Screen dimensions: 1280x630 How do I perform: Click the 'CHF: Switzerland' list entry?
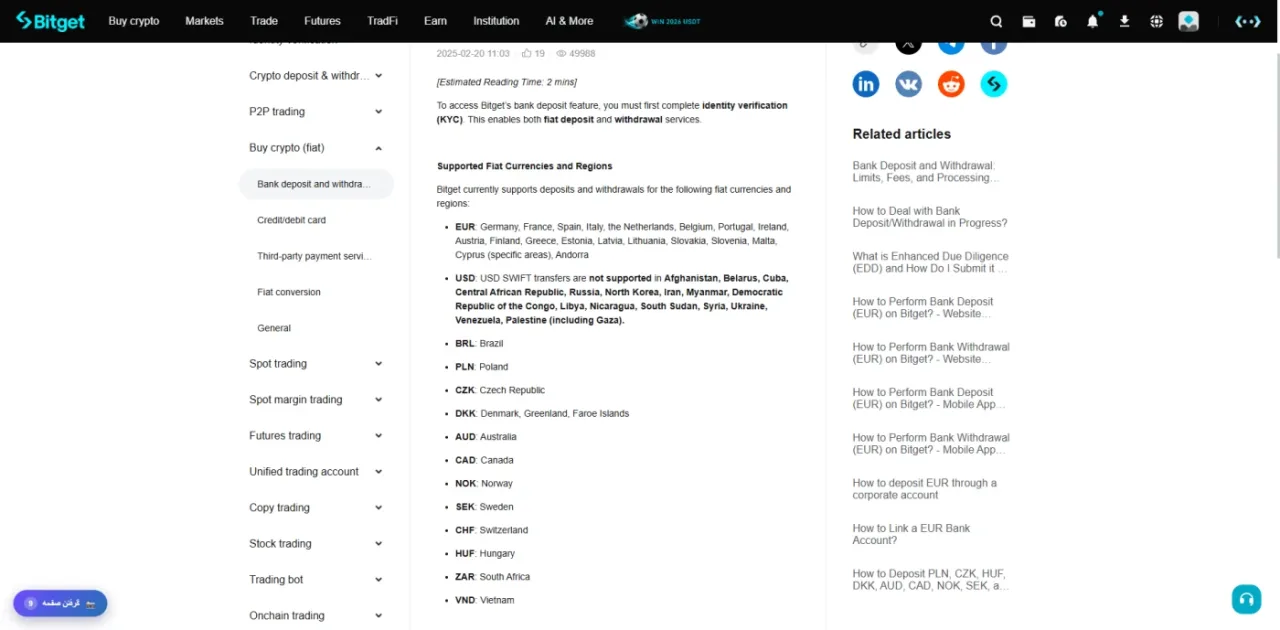pos(491,530)
